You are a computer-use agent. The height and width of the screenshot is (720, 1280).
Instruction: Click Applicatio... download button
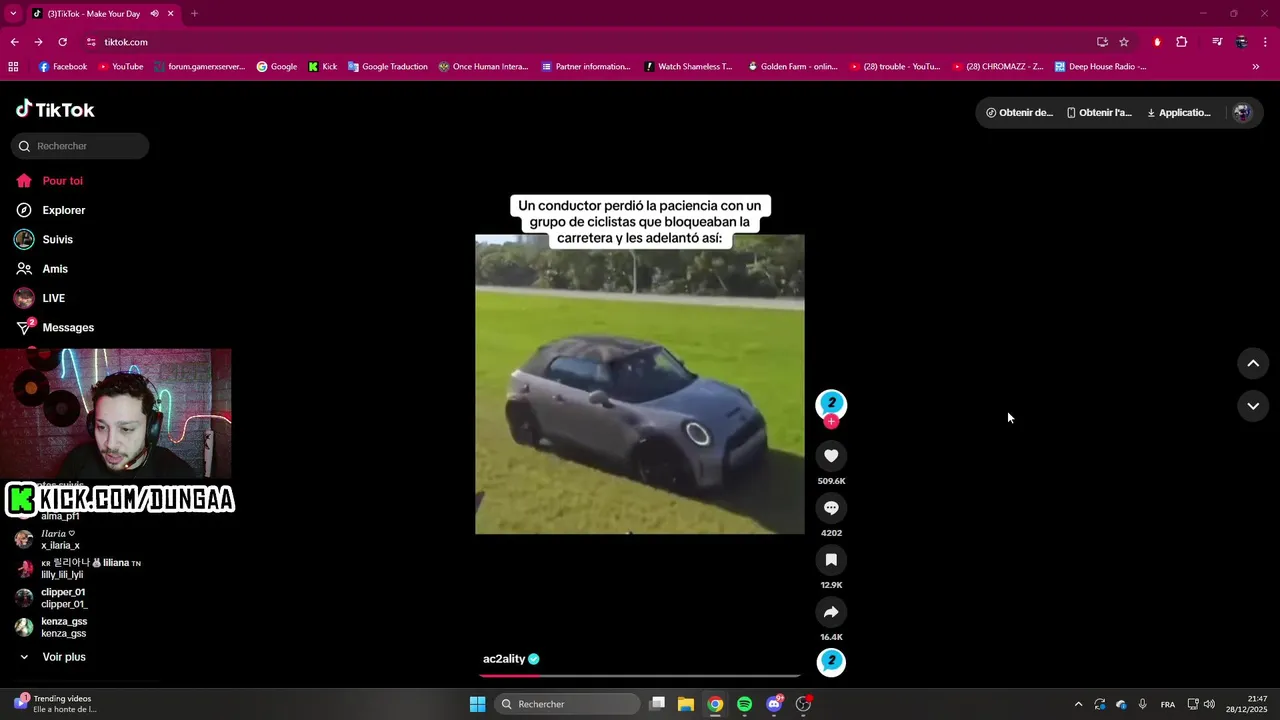[x=1179, y=113]
